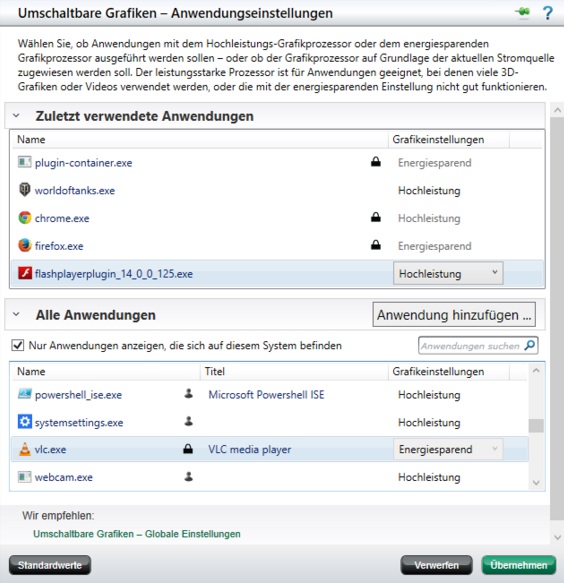Click the Chrome browser icon in list
The image size is (572, 583).
[x=25, y=218]
